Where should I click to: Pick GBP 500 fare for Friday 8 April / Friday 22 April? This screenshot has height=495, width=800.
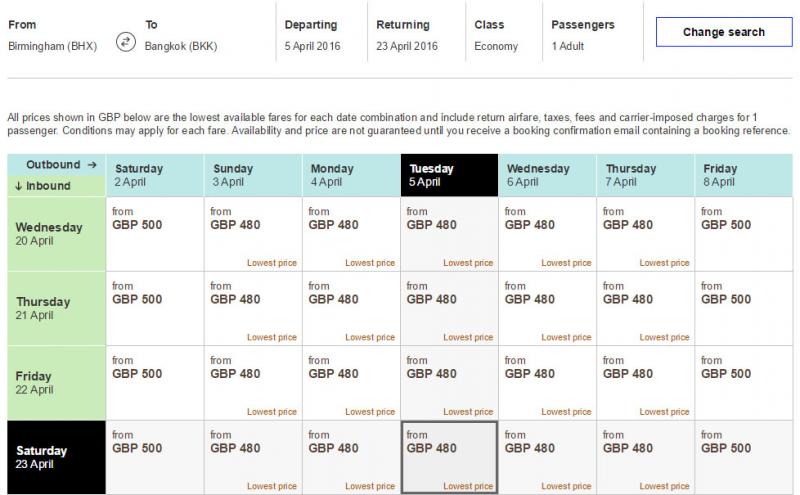tap(744, 383)
